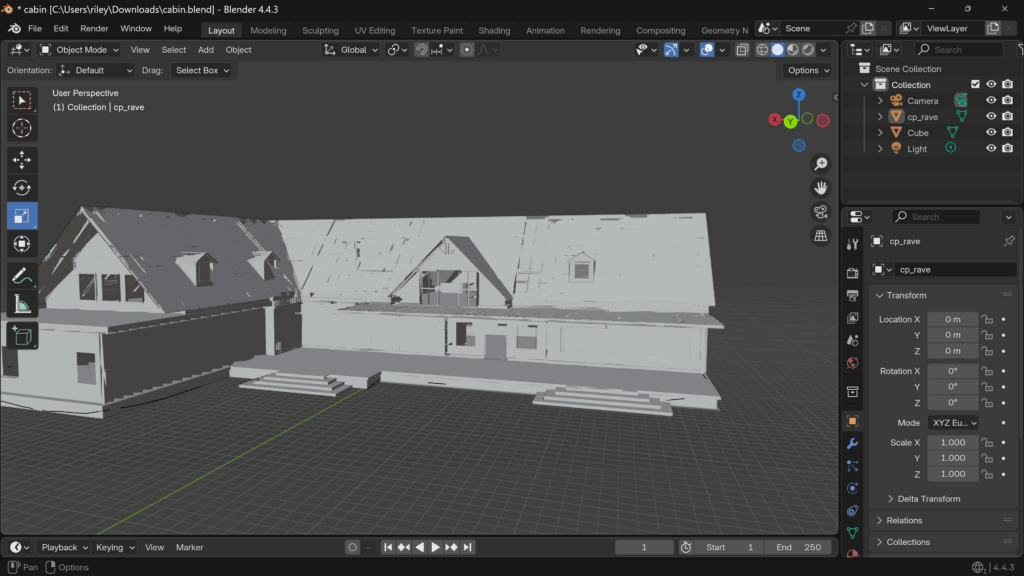Pick the Transform tool
The height and width of the screenshot is (576, 1024).
point(22,244)
